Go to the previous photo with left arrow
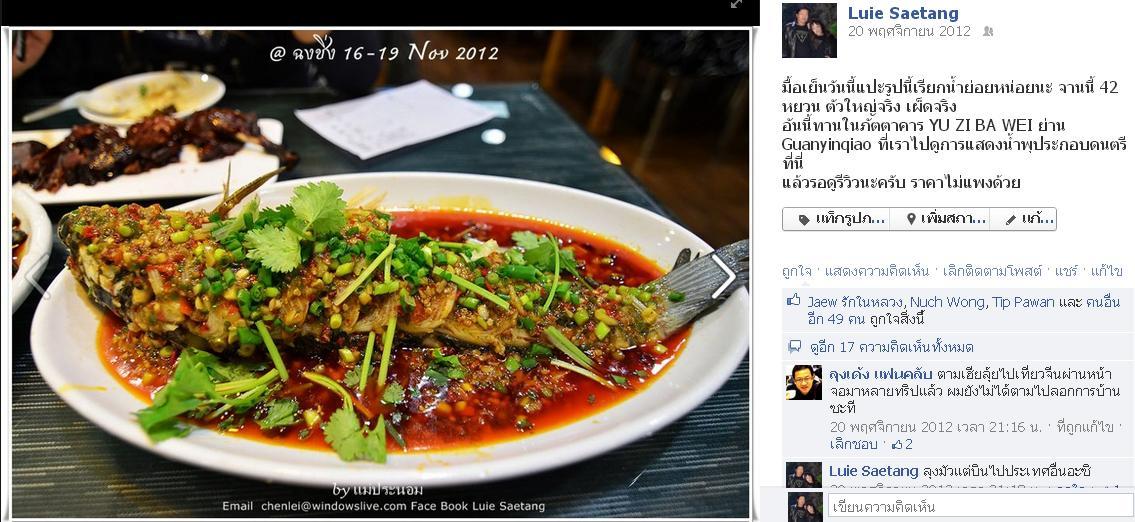Viewport: 1135px width, 522px height. (x=38, y=276)
